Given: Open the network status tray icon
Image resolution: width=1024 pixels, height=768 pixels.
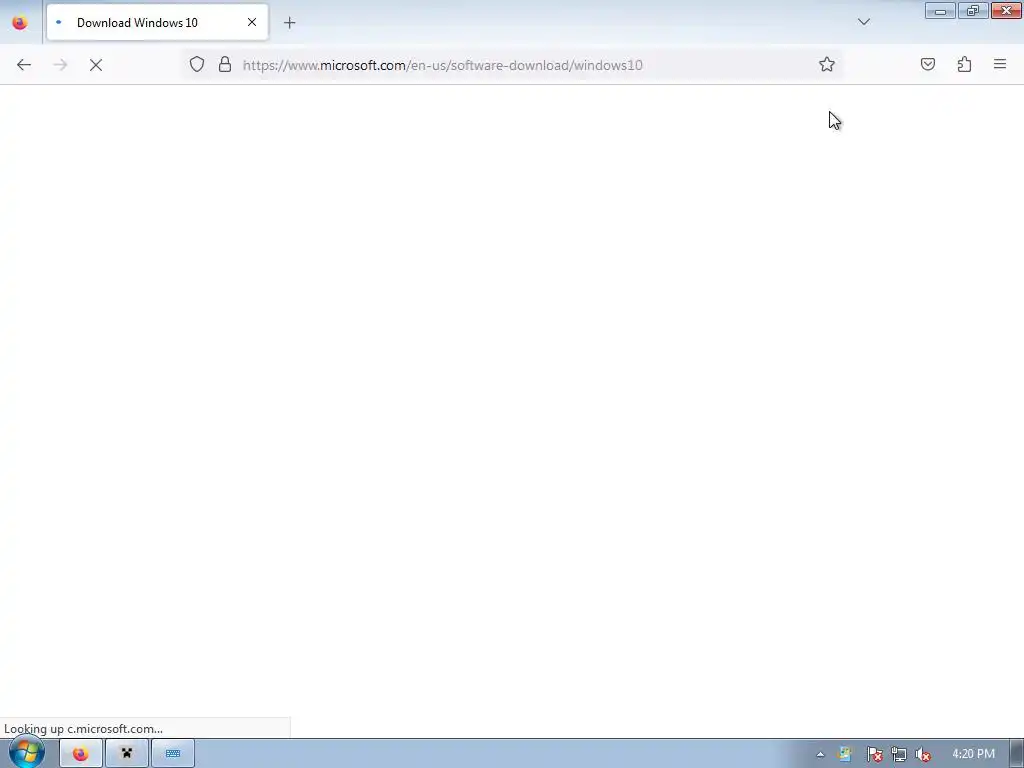Looking at the screenshot, I should tap(899, 754).
